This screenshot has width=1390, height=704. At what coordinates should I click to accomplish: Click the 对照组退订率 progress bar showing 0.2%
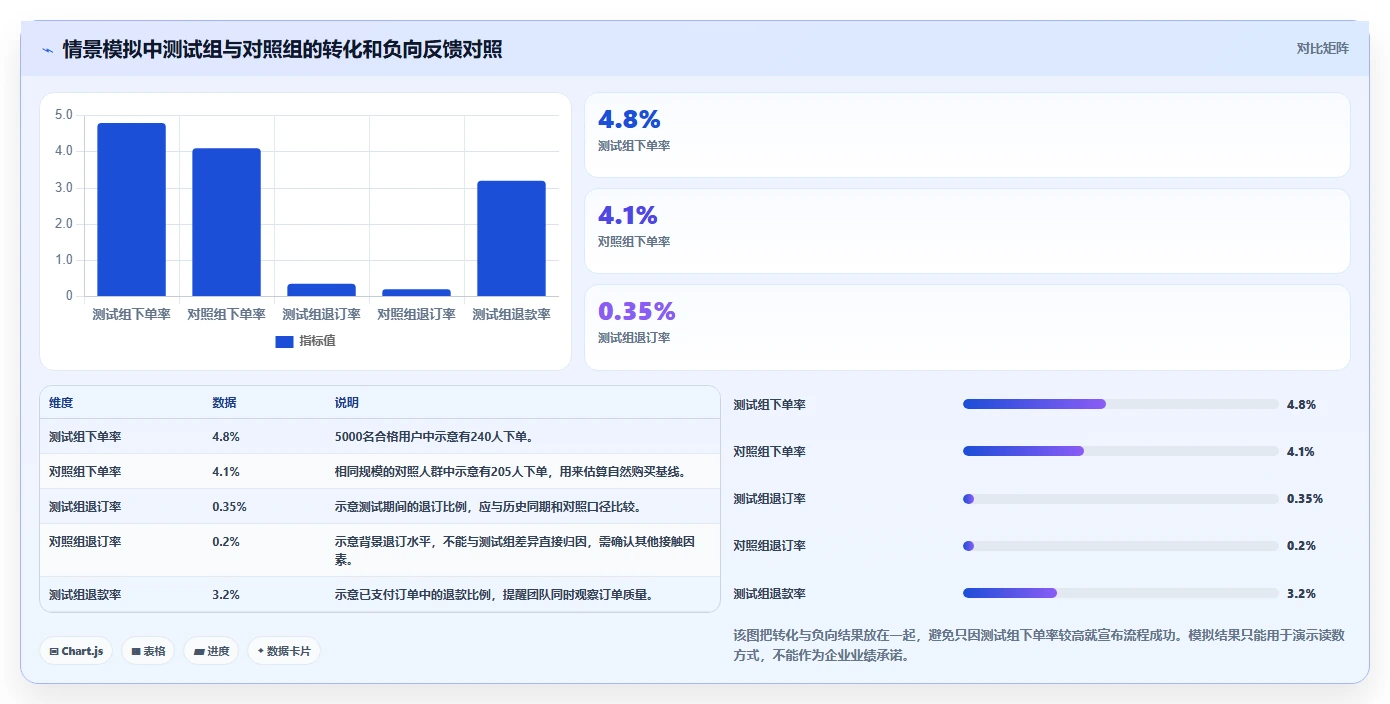[x=1120, y=545]
